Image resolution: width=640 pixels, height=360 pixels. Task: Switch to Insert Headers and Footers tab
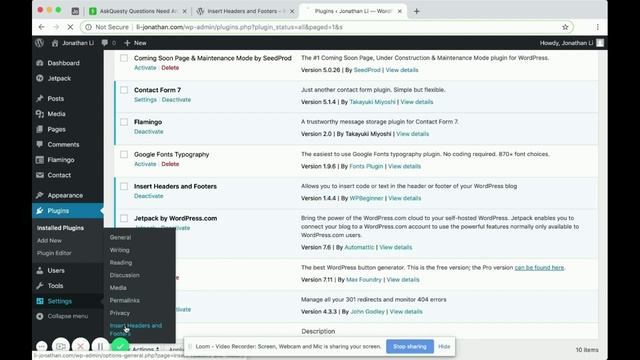(245, 11)
